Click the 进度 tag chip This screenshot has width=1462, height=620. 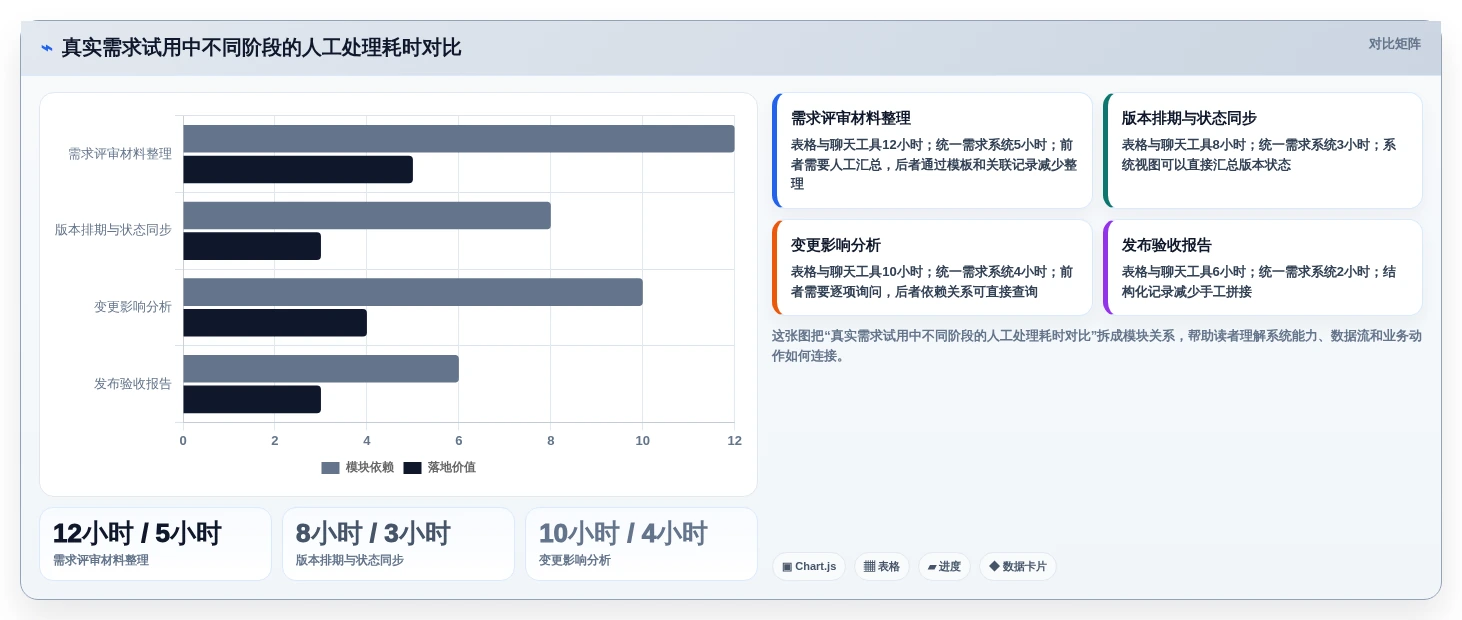(943, 566)
